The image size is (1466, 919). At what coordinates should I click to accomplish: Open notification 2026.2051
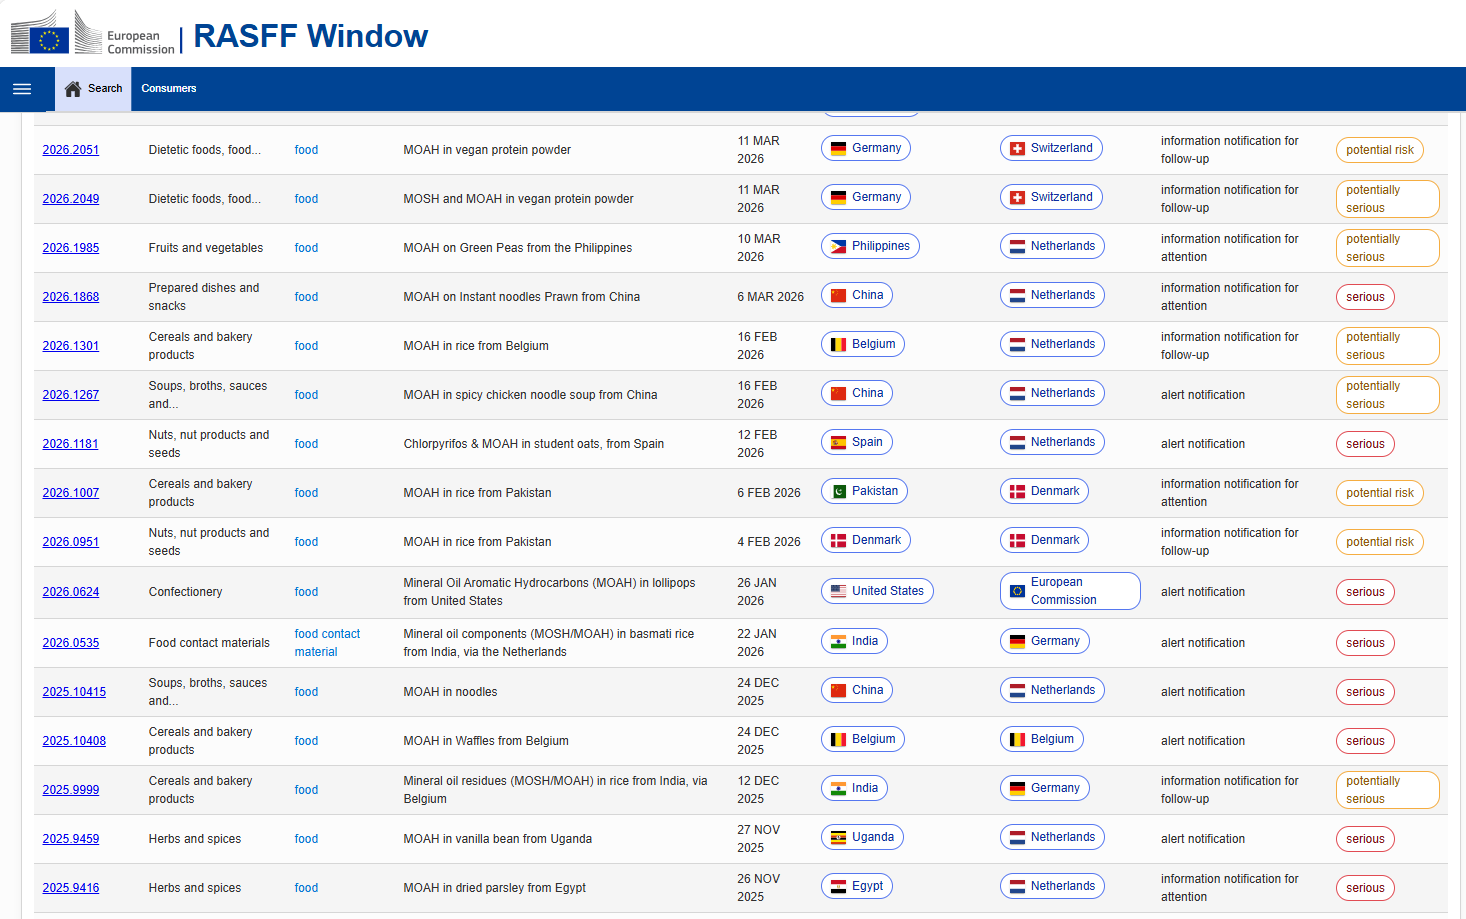[x=71, y=150]
